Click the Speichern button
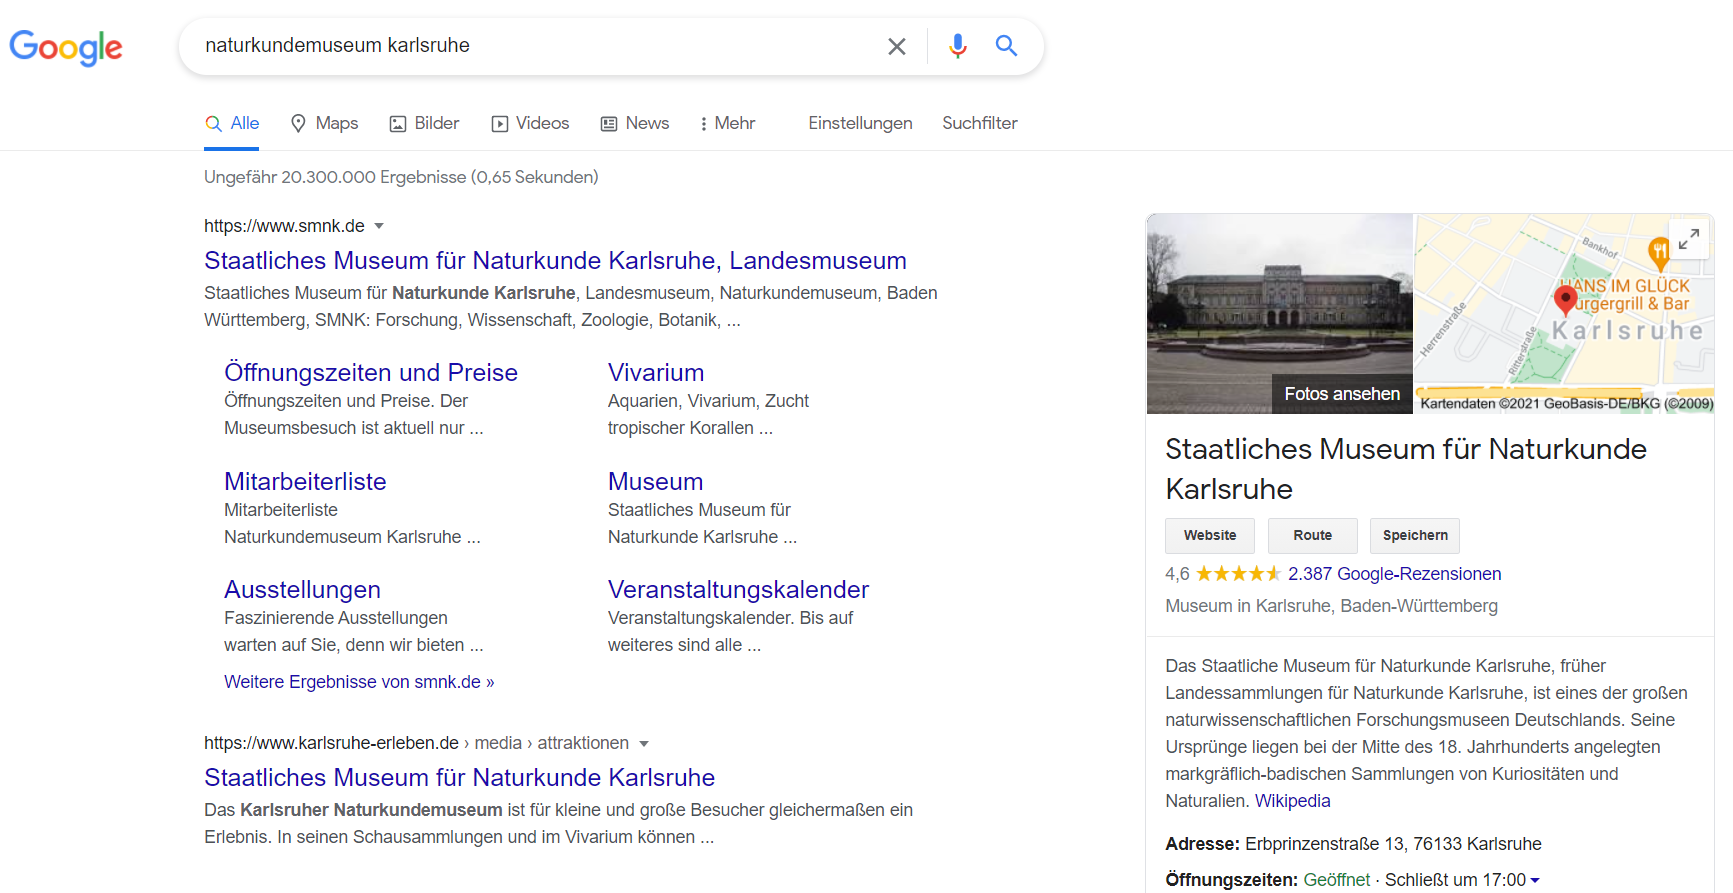The image size is (1733, 893). tap(1415, 536)
